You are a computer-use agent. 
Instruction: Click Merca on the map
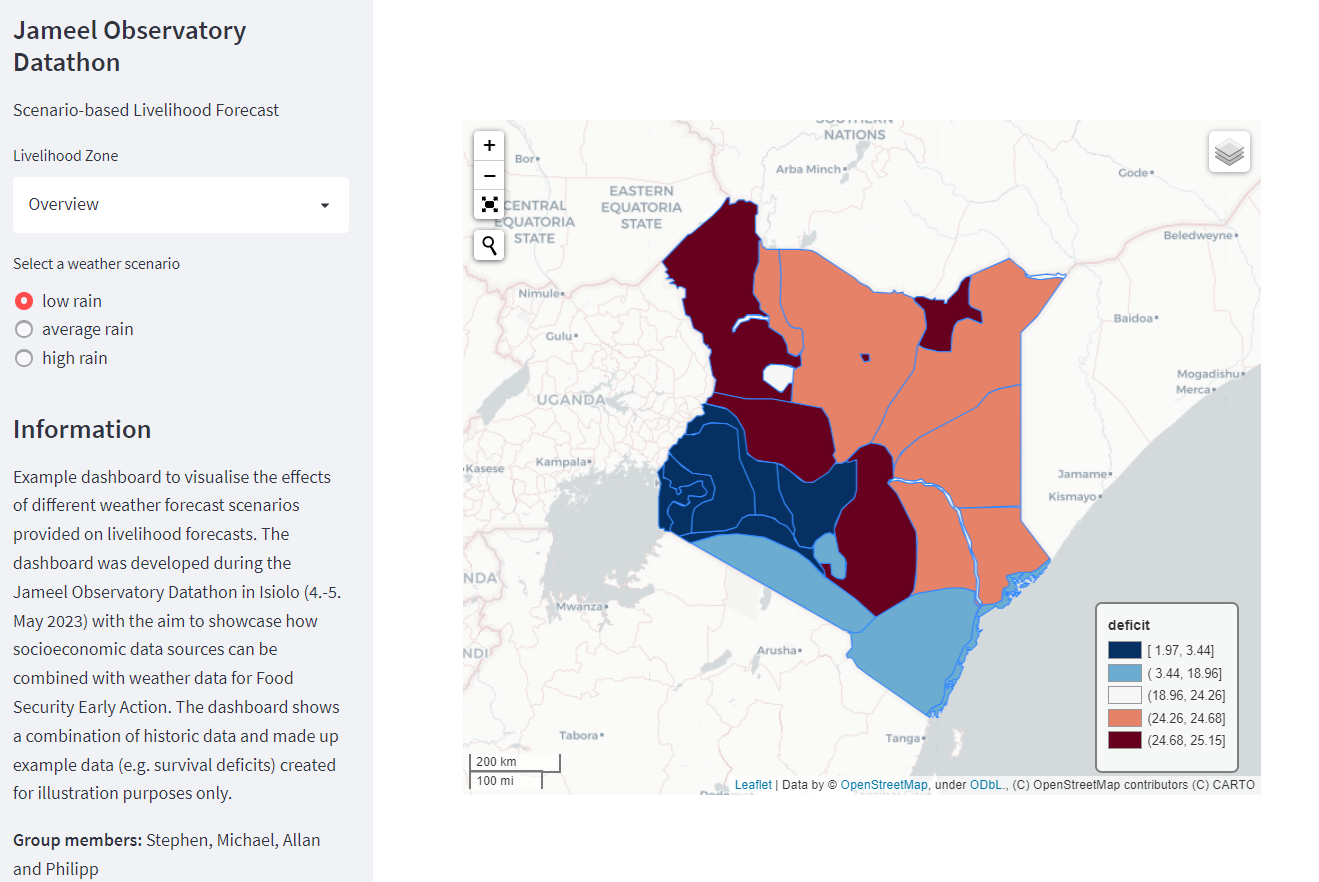tap(1193, 390)
